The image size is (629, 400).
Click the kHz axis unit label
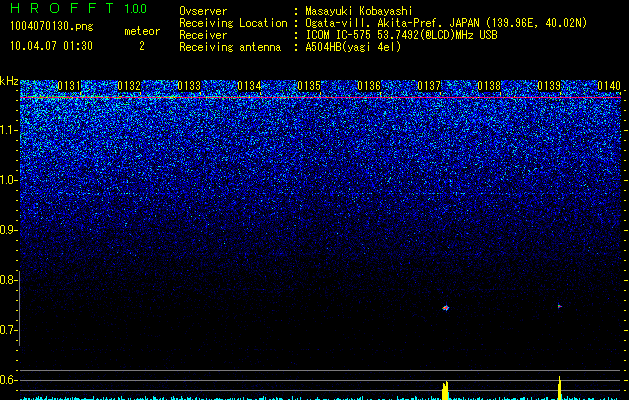[9, 81]
